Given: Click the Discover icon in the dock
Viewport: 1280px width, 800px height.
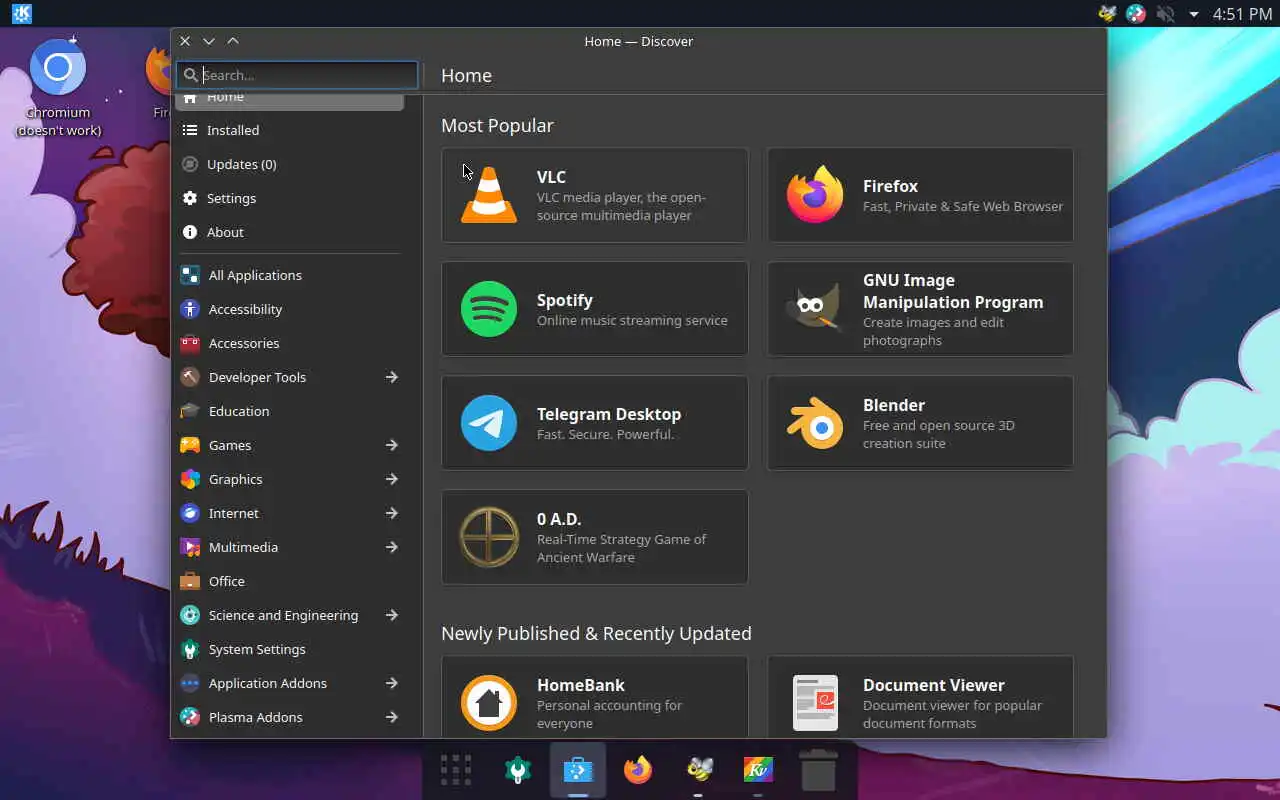Looking at the screenshot, I should [x=578, y=770].
